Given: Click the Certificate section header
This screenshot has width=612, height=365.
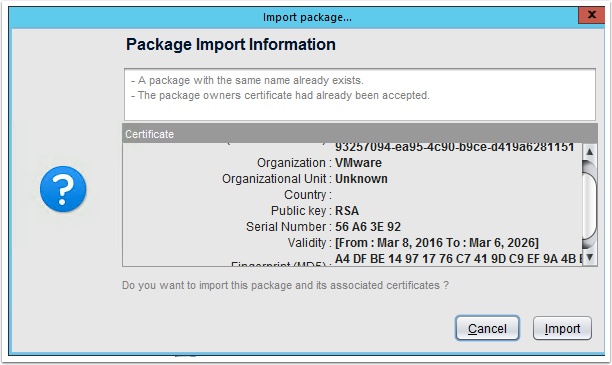Looking at the screenshot, I should pyautogui.click(x=359, y=134).
